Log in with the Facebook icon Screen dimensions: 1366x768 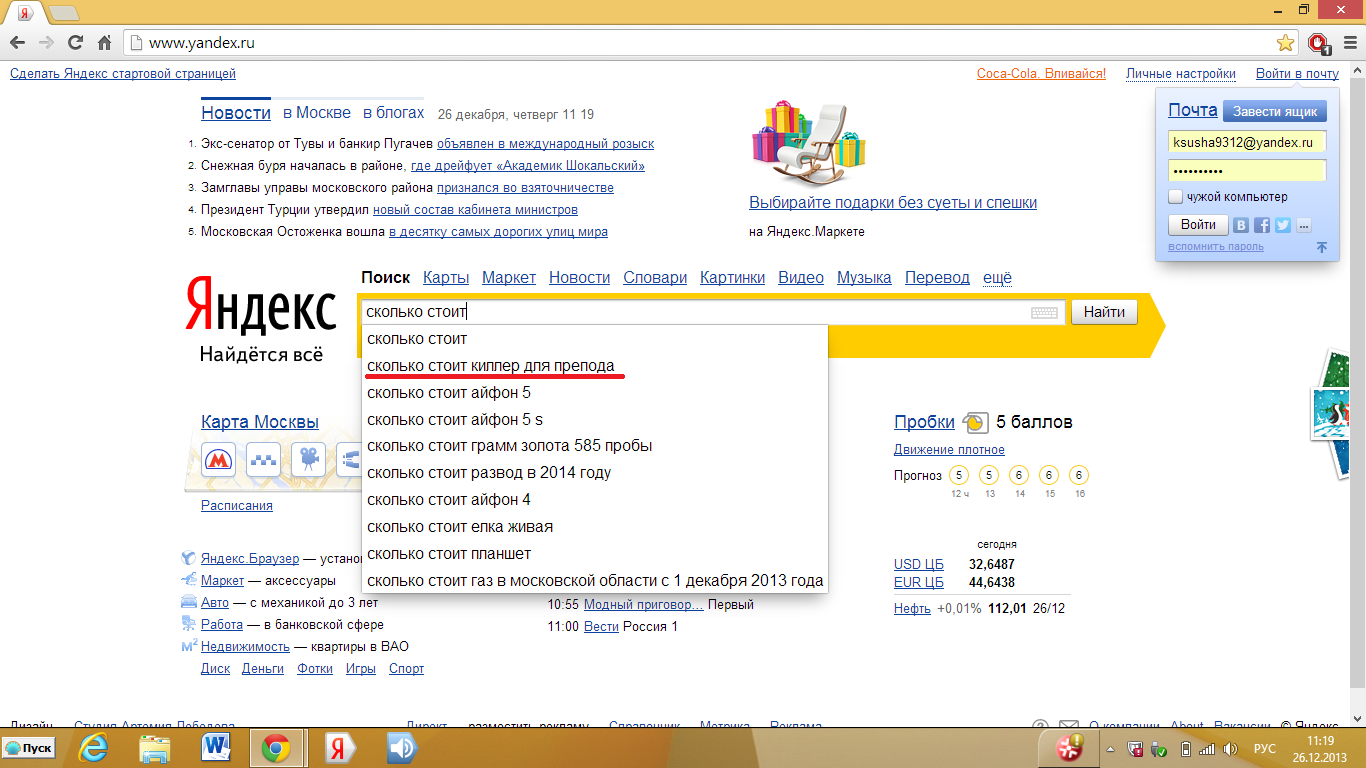click(1262, 225)
